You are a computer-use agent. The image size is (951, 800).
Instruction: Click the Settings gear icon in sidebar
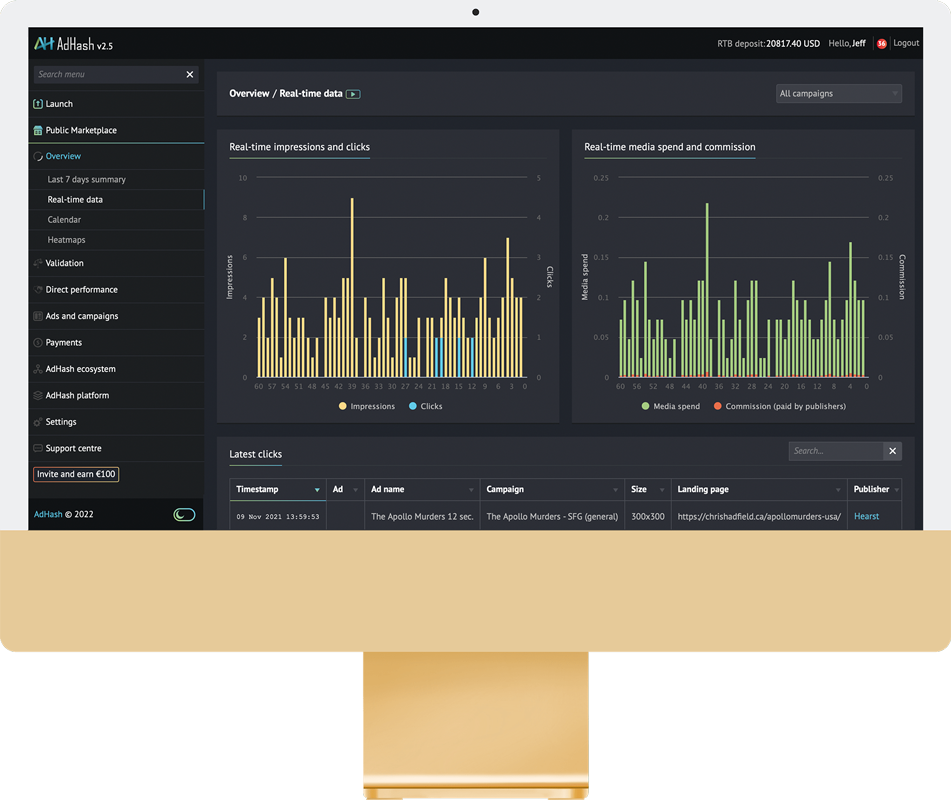38,422
